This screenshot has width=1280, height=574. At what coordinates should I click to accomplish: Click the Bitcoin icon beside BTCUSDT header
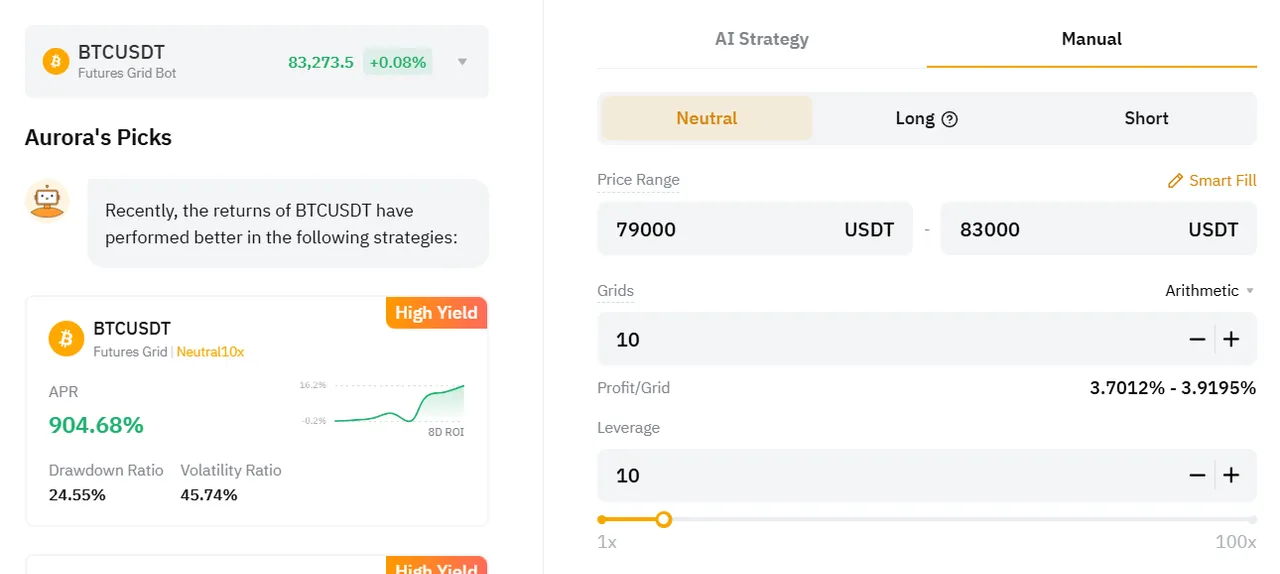(56, 62)
